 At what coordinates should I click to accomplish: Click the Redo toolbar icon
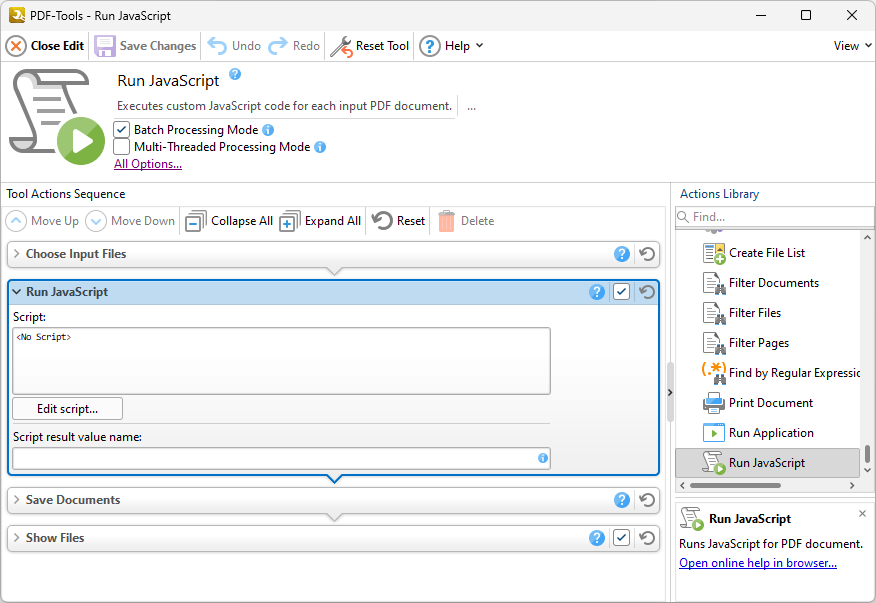pyautogui.click(x=278, y=46)
